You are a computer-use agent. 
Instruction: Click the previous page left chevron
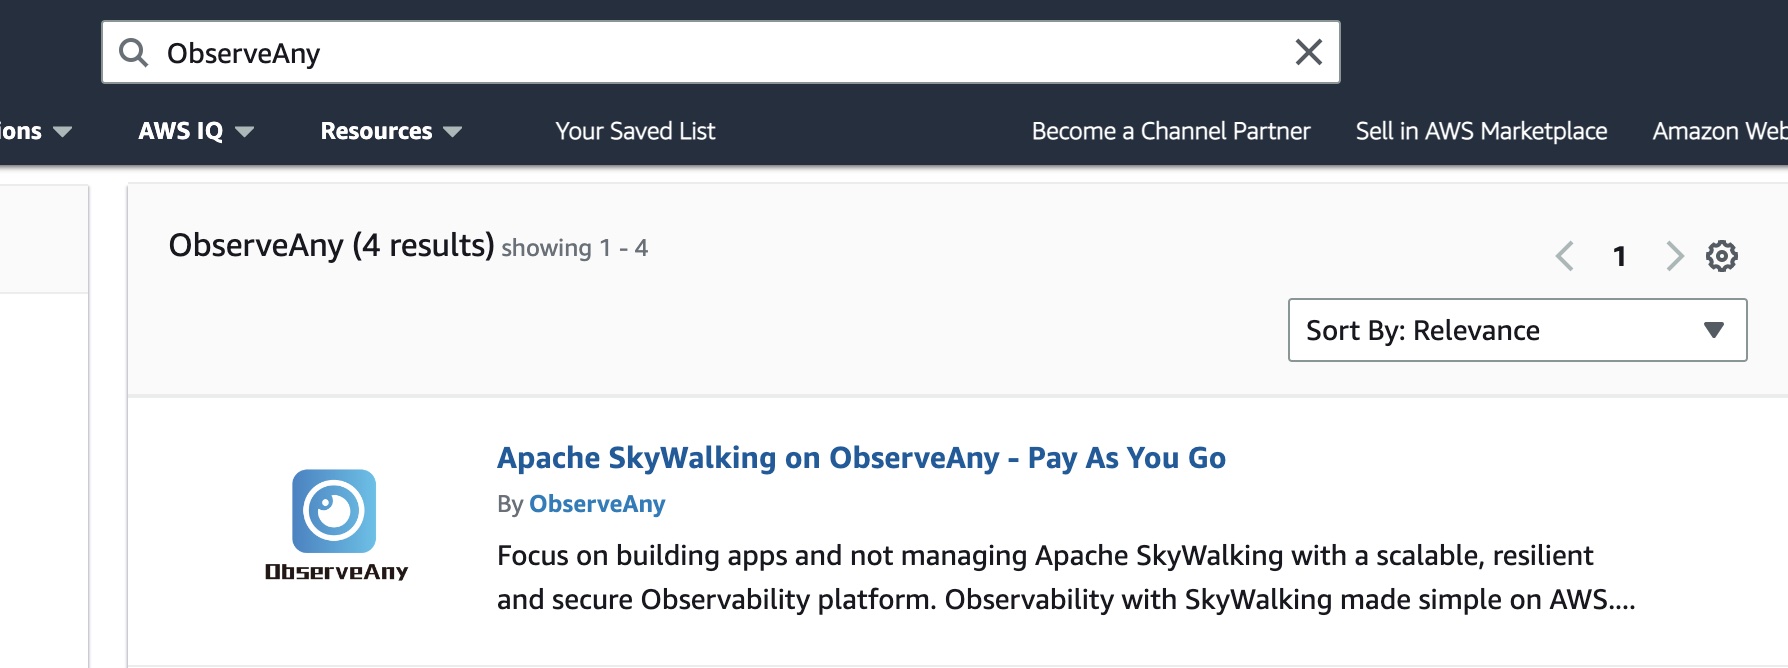(x=1565, y=256)
